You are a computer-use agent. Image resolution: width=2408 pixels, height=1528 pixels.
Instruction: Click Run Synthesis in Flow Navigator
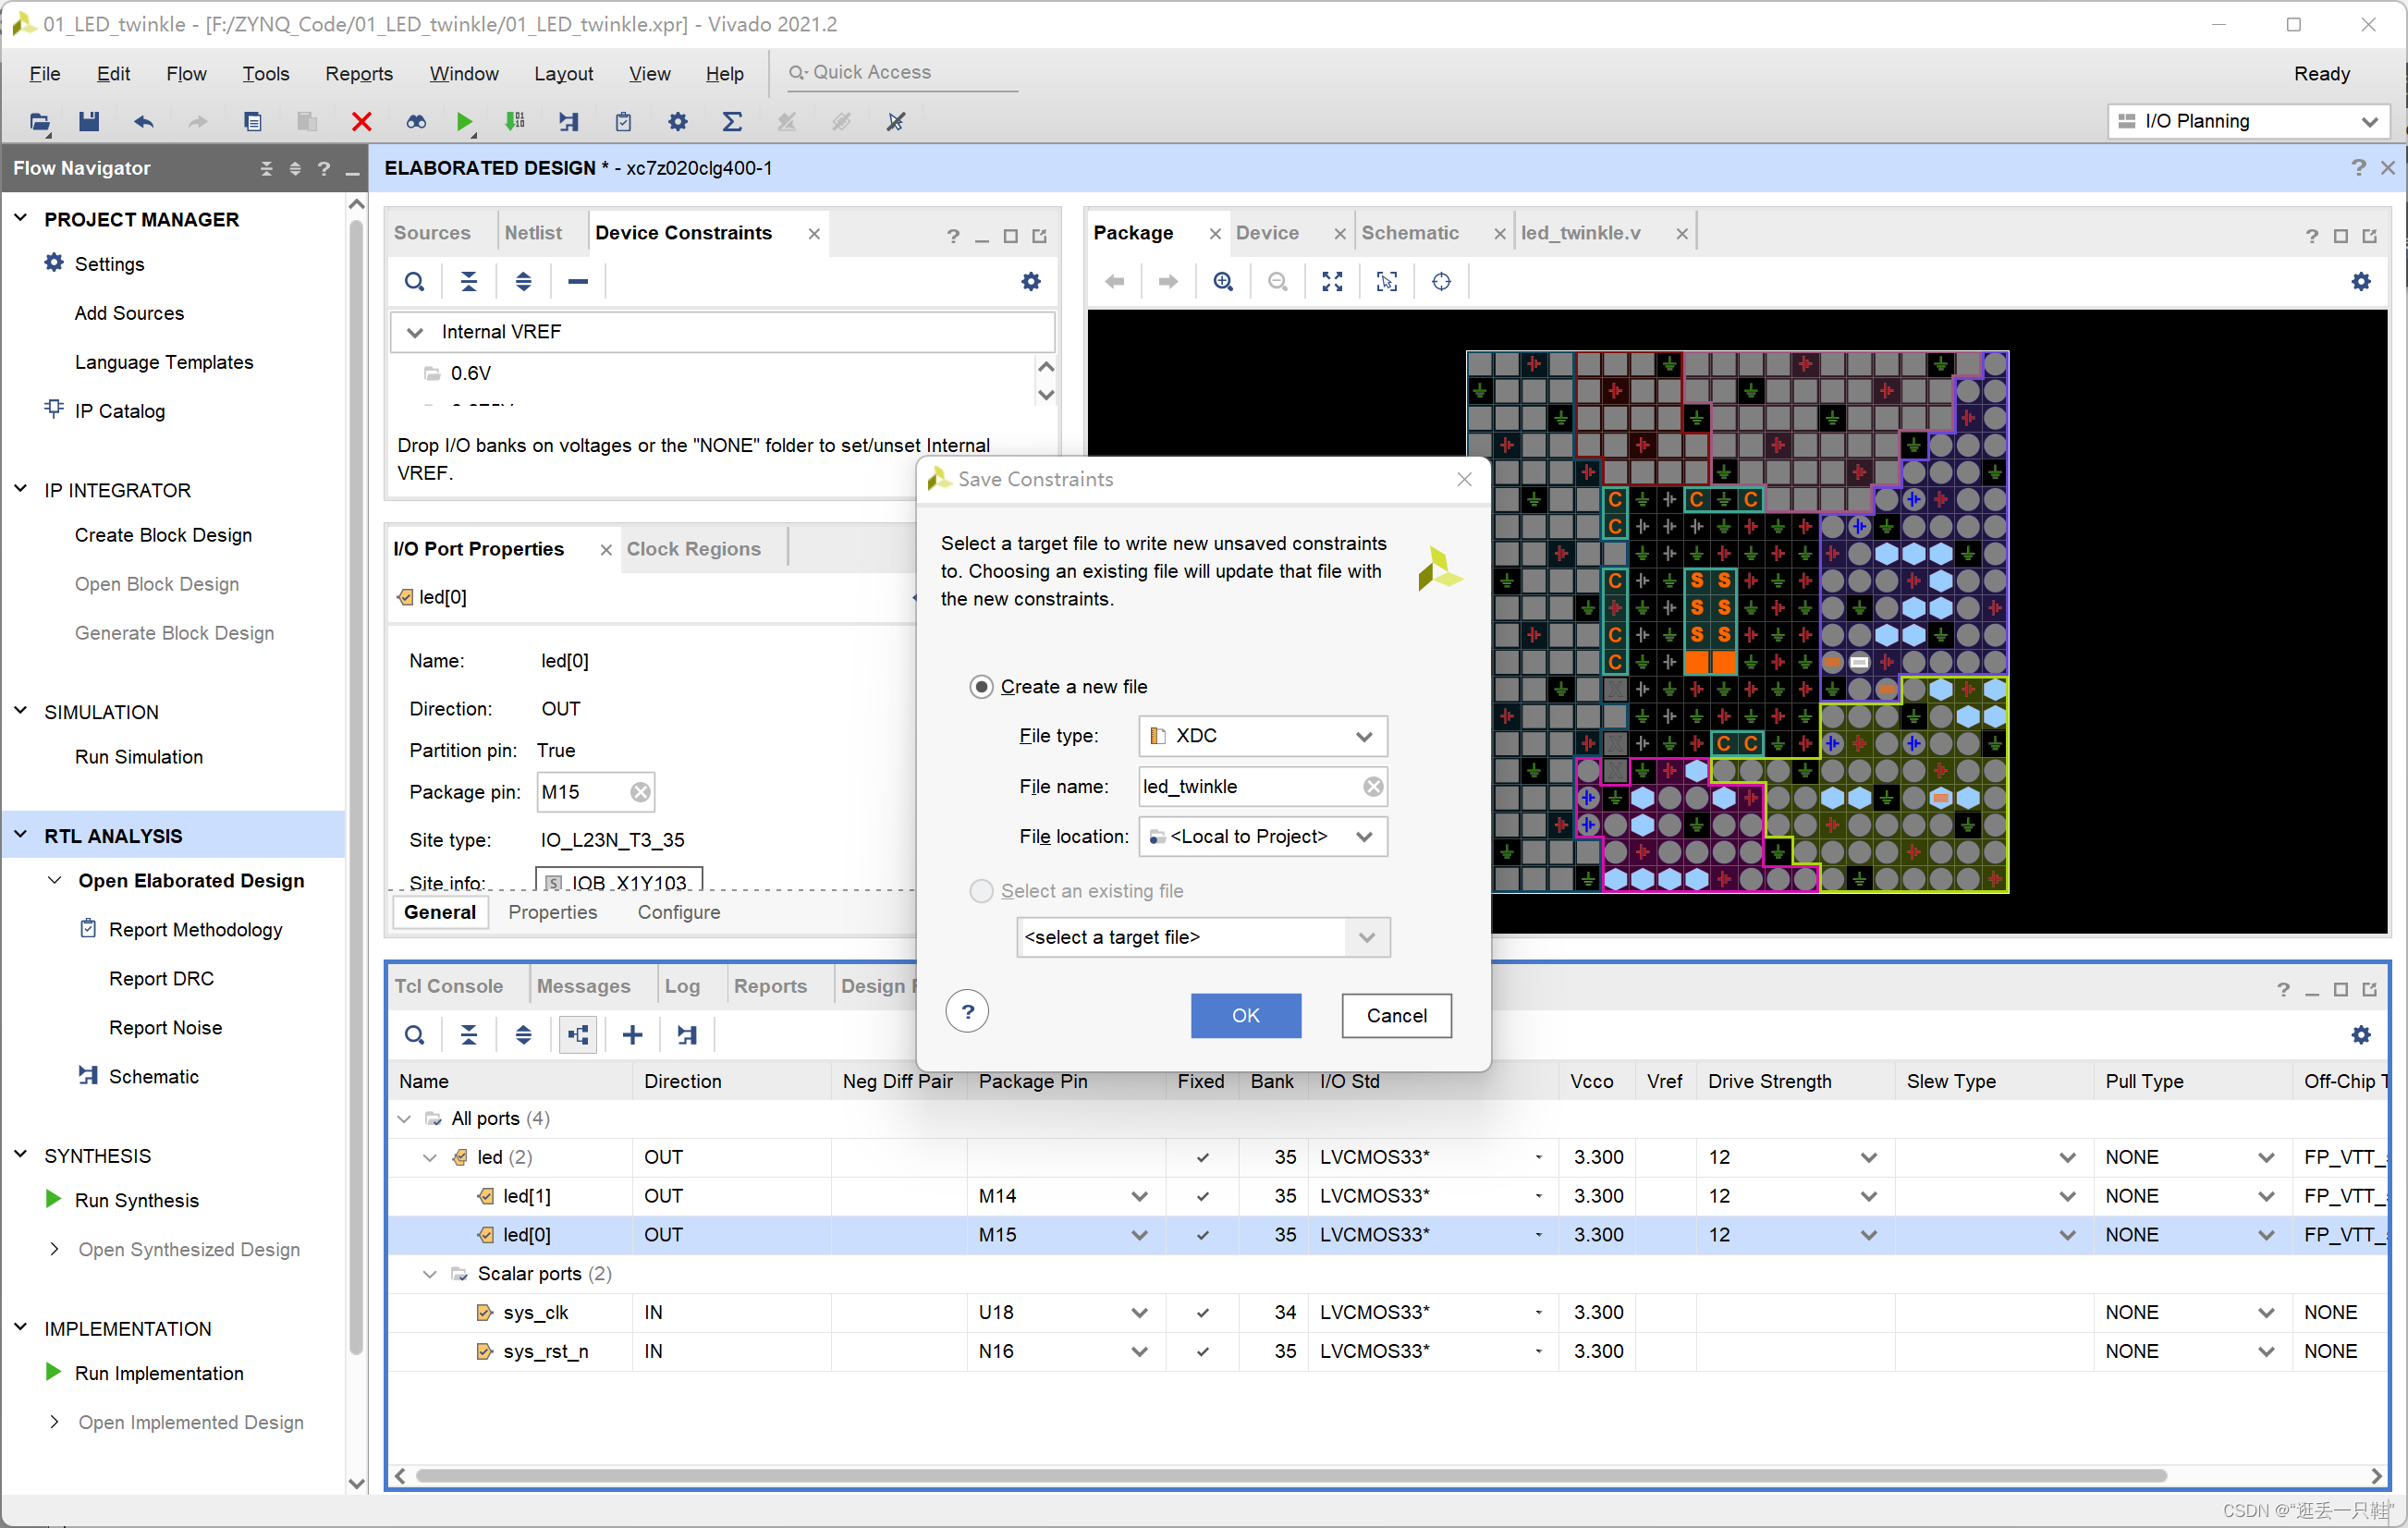(137, 1201)
